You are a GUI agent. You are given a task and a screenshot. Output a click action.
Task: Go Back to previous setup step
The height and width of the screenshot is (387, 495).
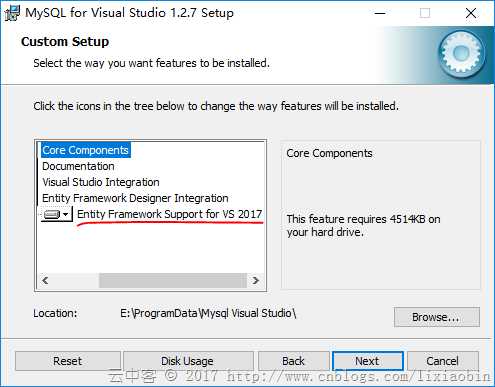293,361
